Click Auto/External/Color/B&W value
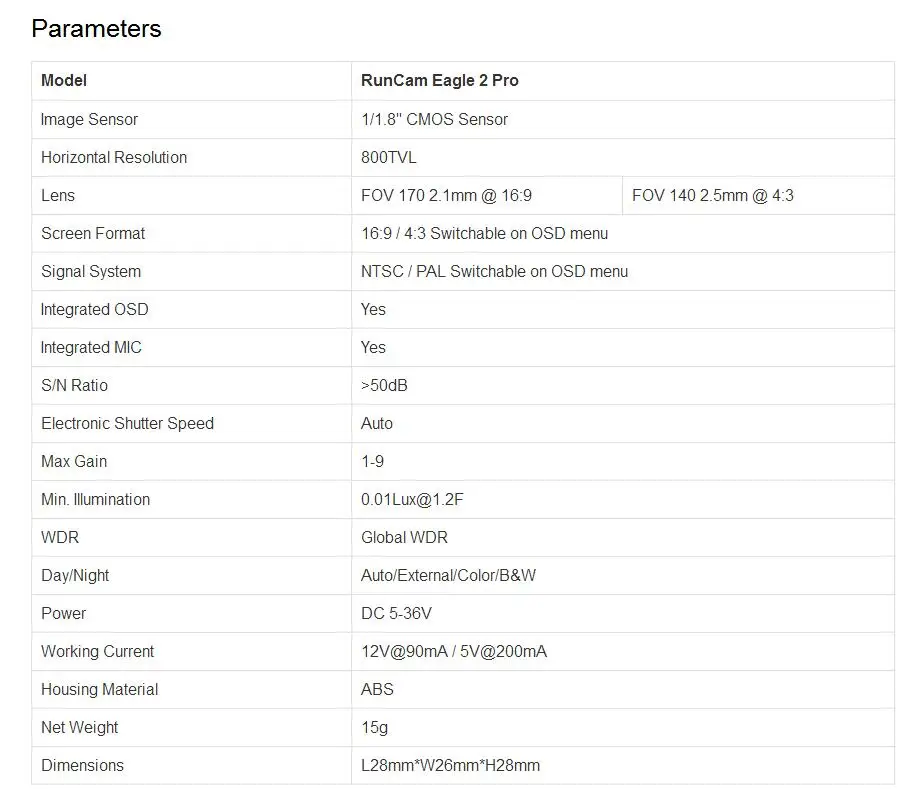 [x=448, y=575]
